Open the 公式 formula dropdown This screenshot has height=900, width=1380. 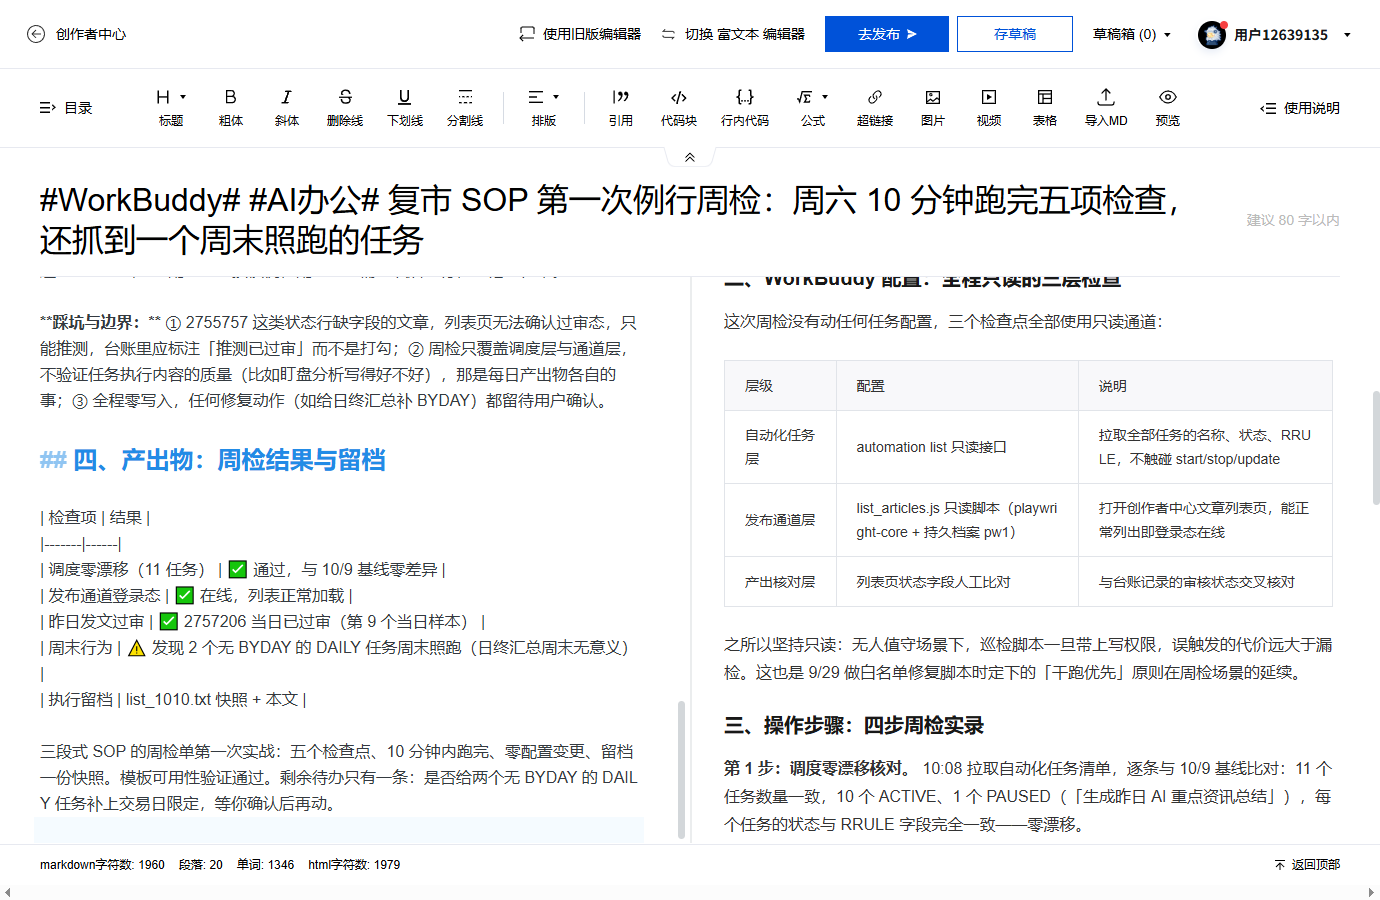[813, 107]
